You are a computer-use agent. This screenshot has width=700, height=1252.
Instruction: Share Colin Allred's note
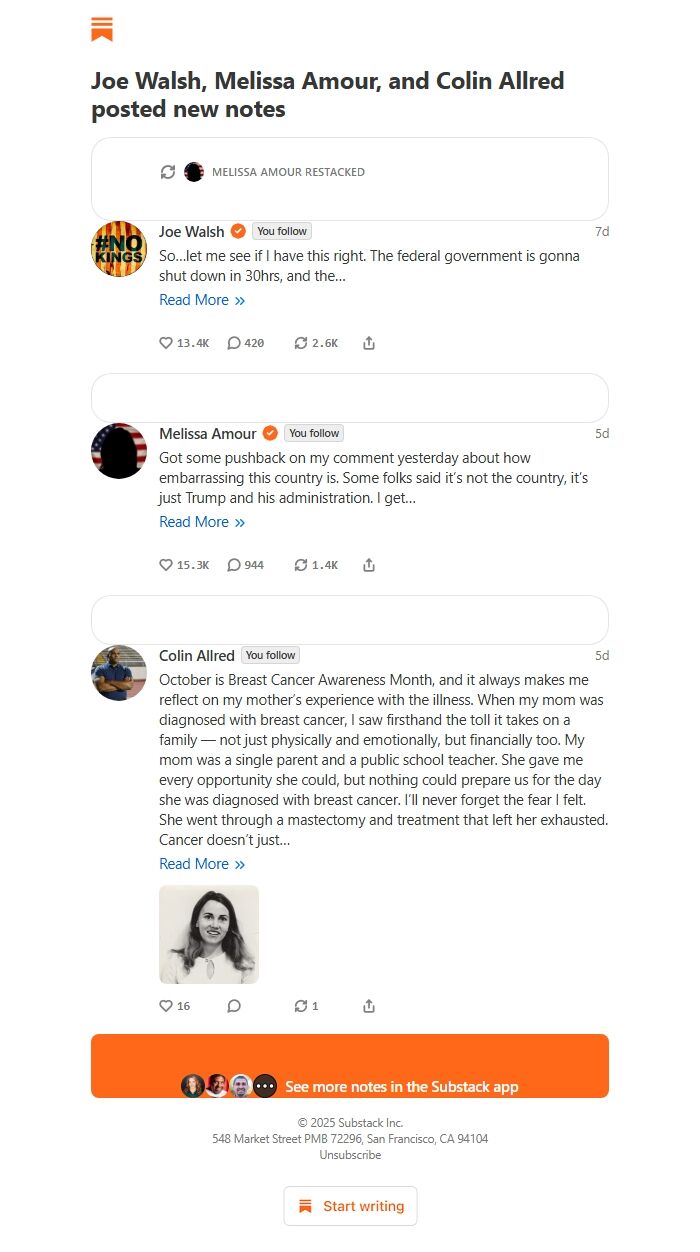coord(369,1006)
